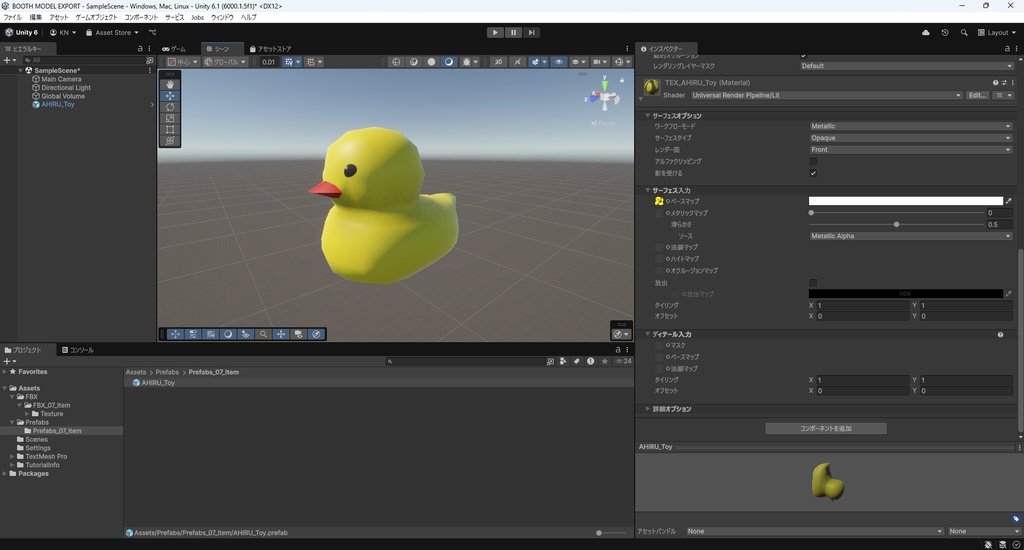Open the Asset Store button in top toolbar
Screen dimensions: 1024x550
[112, 33]
